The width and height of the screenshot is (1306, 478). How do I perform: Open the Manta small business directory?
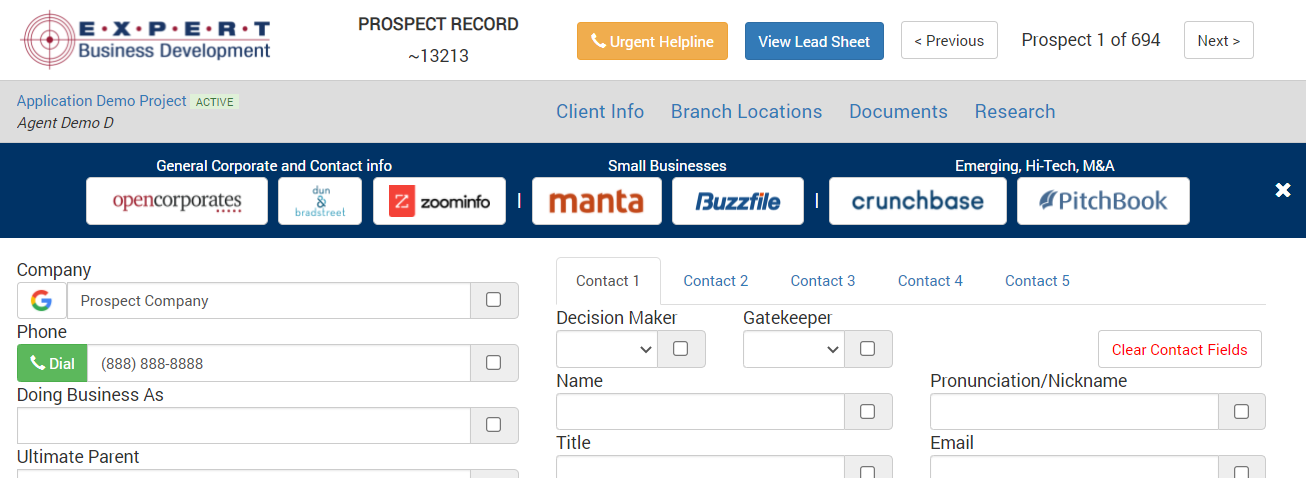click(x=596, y=201)
